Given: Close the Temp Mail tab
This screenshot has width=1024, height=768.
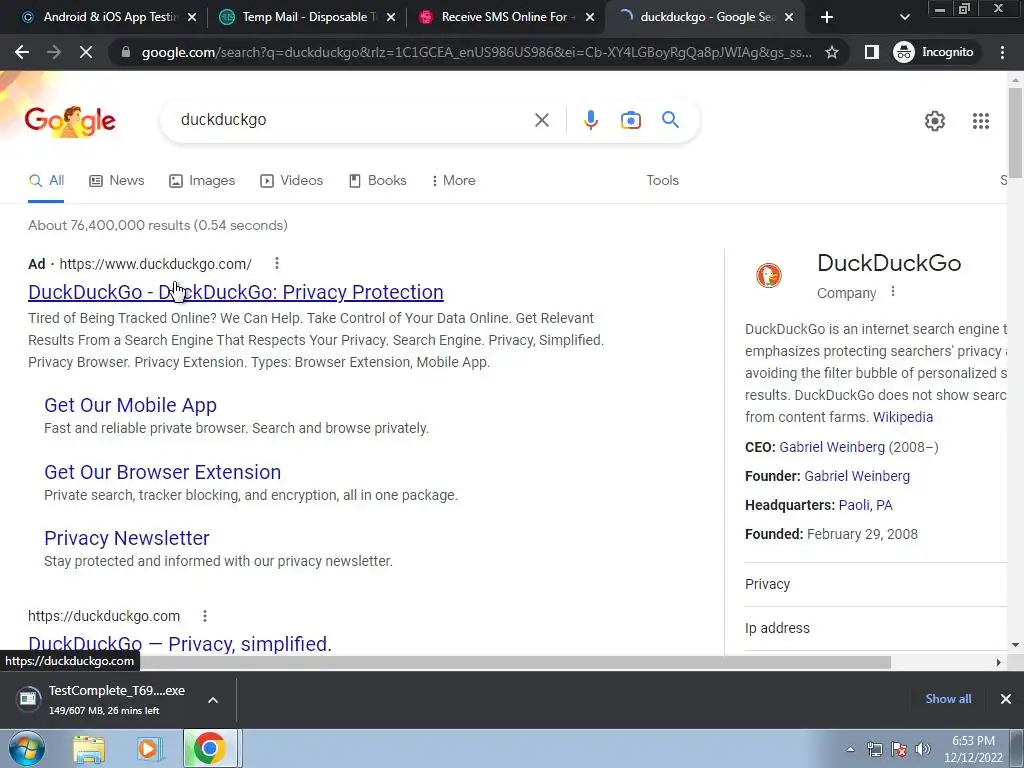Looking at the screenshot, I should pos(391,17).
